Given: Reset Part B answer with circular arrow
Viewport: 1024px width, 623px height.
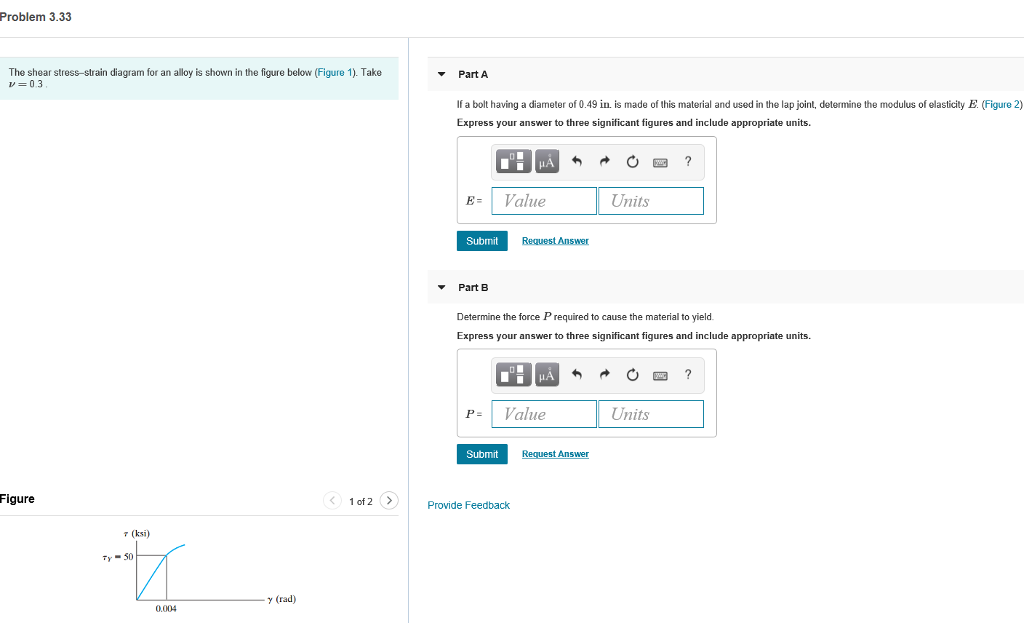Looking at the screenshot, I should (x=632, y=374).
